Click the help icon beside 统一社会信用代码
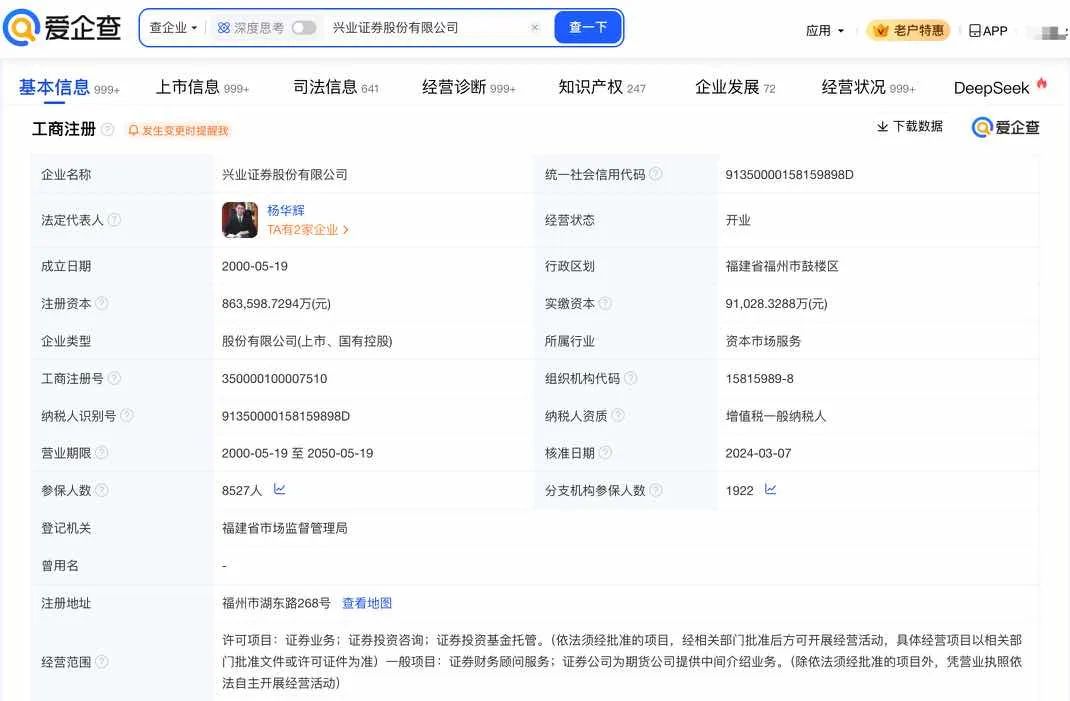The width and height of the screenshot is (1070, 701). pyautogui.click(x=656, y=174)
